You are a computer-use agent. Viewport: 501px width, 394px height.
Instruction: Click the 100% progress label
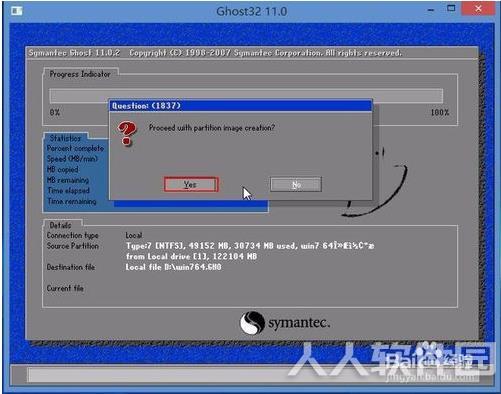(x=440, y=112)
